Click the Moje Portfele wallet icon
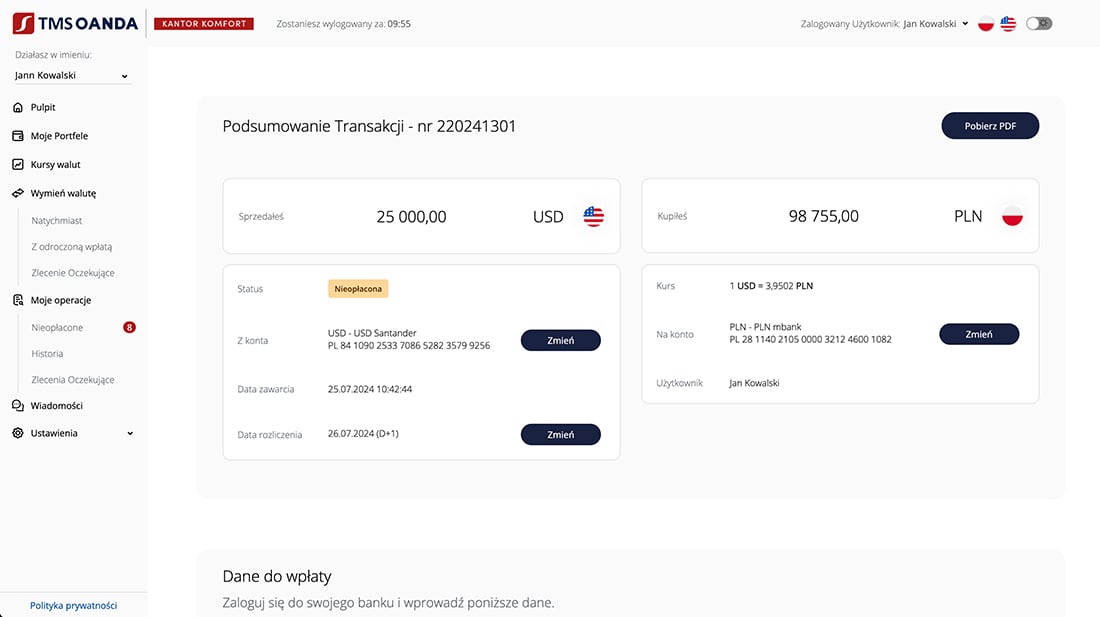The width and height of the screenshot is (1100, 617). (x=18, y=136)
